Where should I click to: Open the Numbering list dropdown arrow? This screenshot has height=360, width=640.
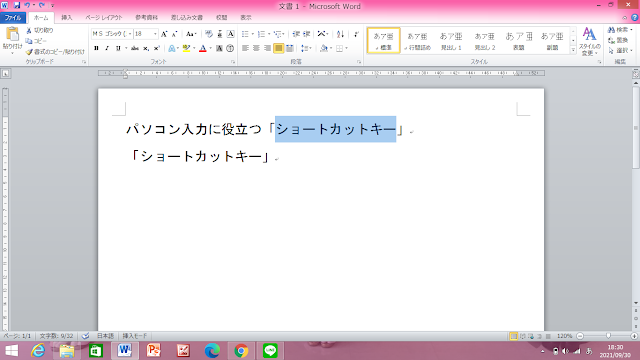[x=269, y=34]
